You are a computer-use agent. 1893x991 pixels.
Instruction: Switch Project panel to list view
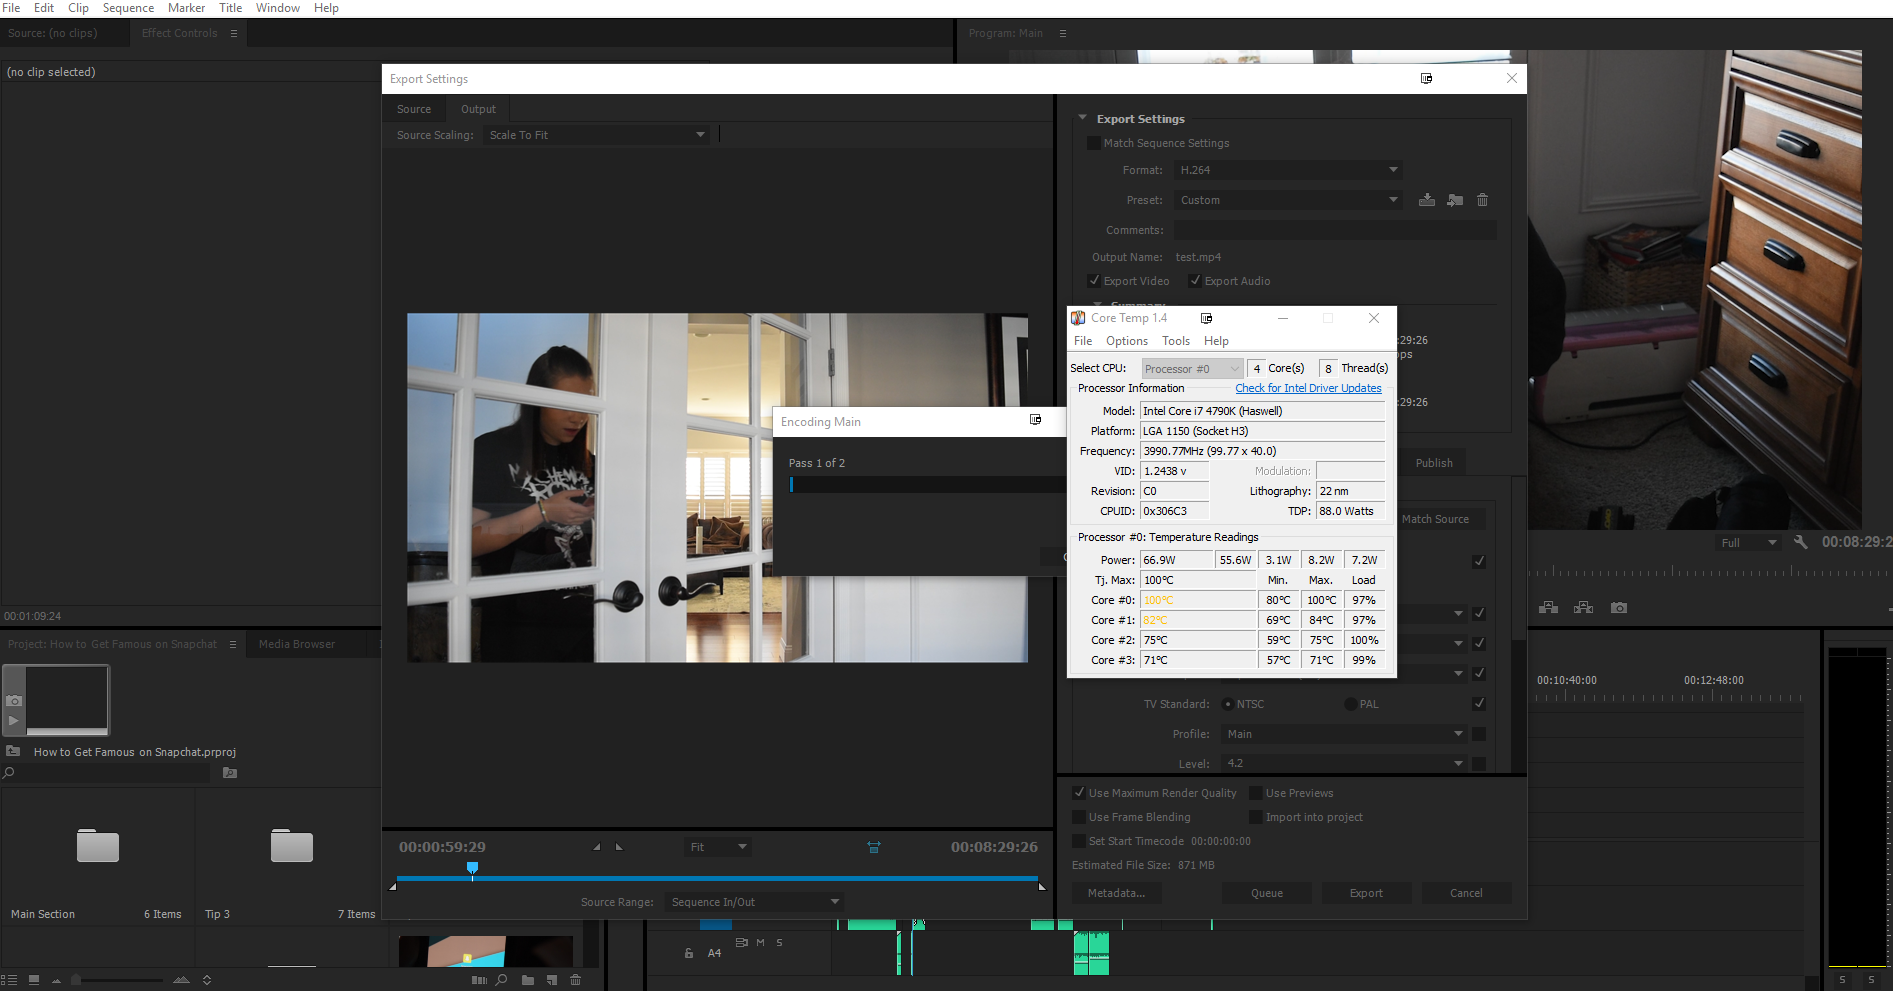10,980
